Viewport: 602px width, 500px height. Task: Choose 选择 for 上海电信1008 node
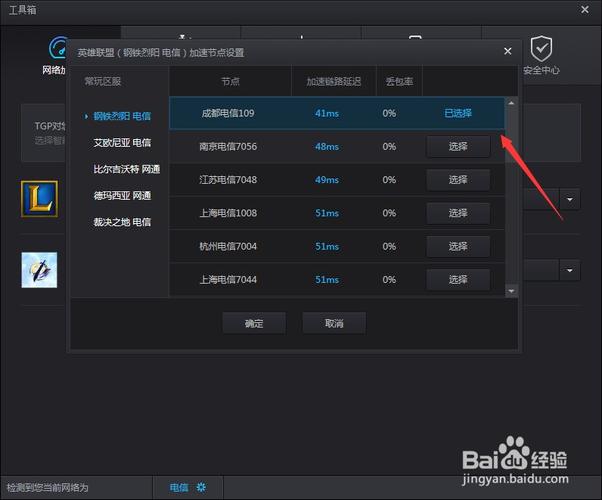[458, 213]
